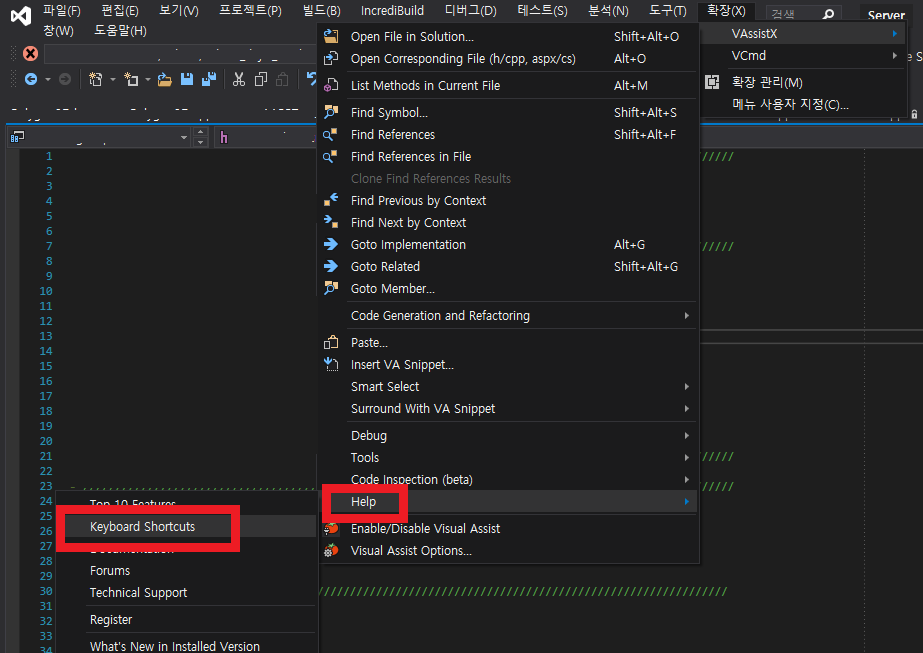Open the Add New Item dropdown arrow
The image size is (923, 653).
148,79
